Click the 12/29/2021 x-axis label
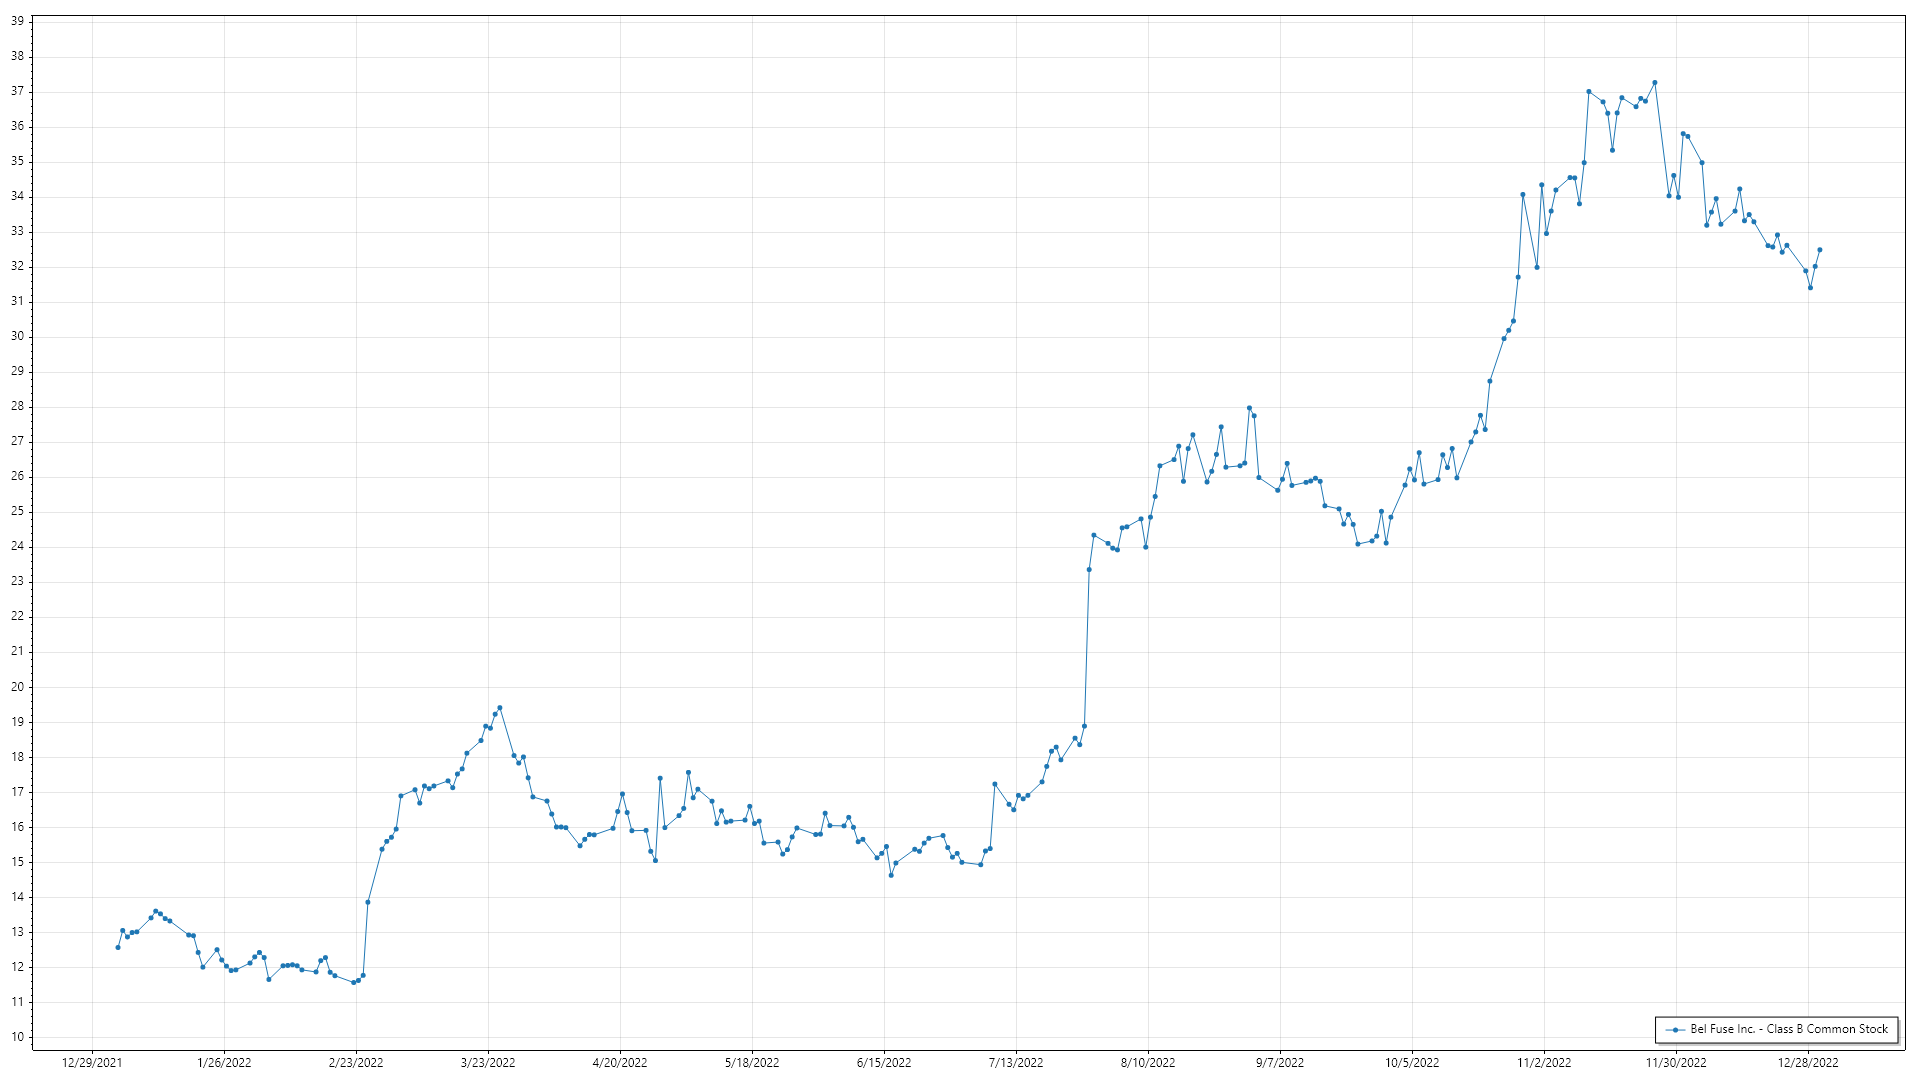Viewport: 1920px width, 1080px height. click(x=92, y=1063)
